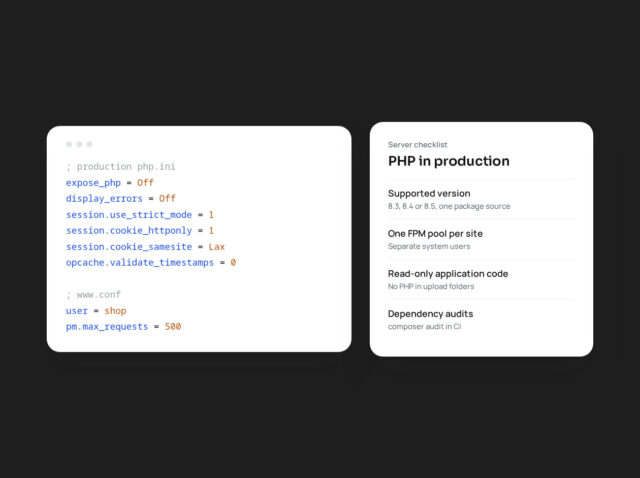640x478 pixels.
Task: Select 'One FPM pool per site' item
Action: click(x=435, y=233)
